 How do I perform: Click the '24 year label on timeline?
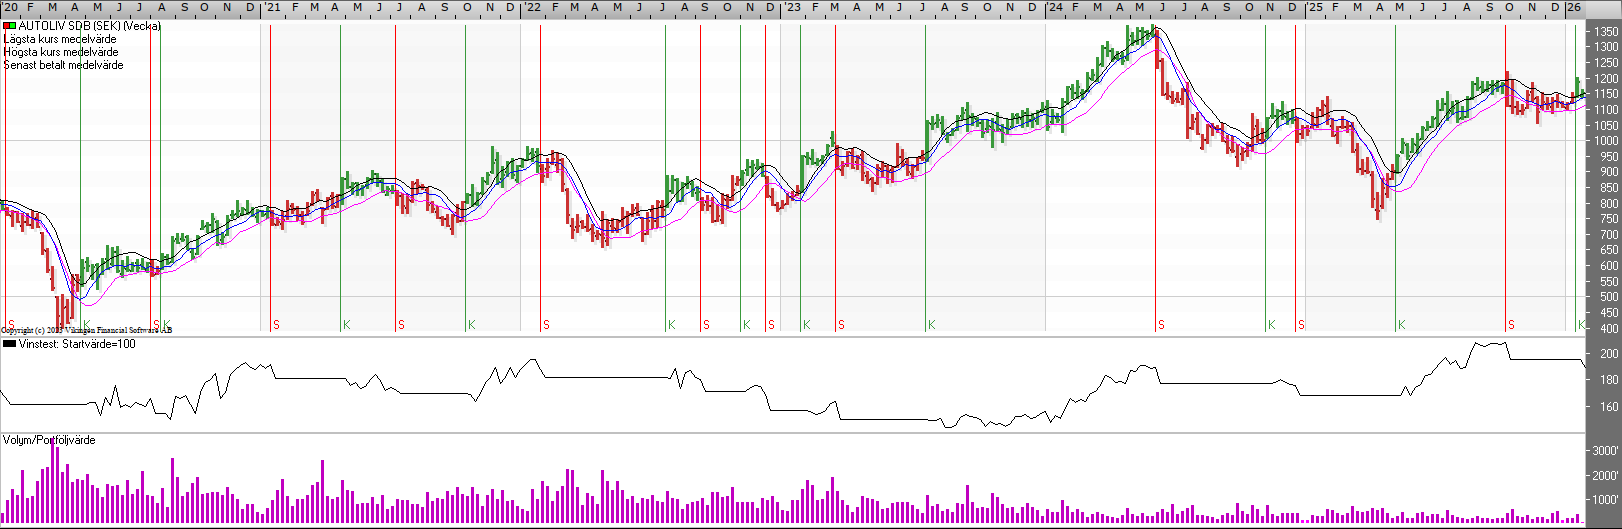click(1055, 7)
